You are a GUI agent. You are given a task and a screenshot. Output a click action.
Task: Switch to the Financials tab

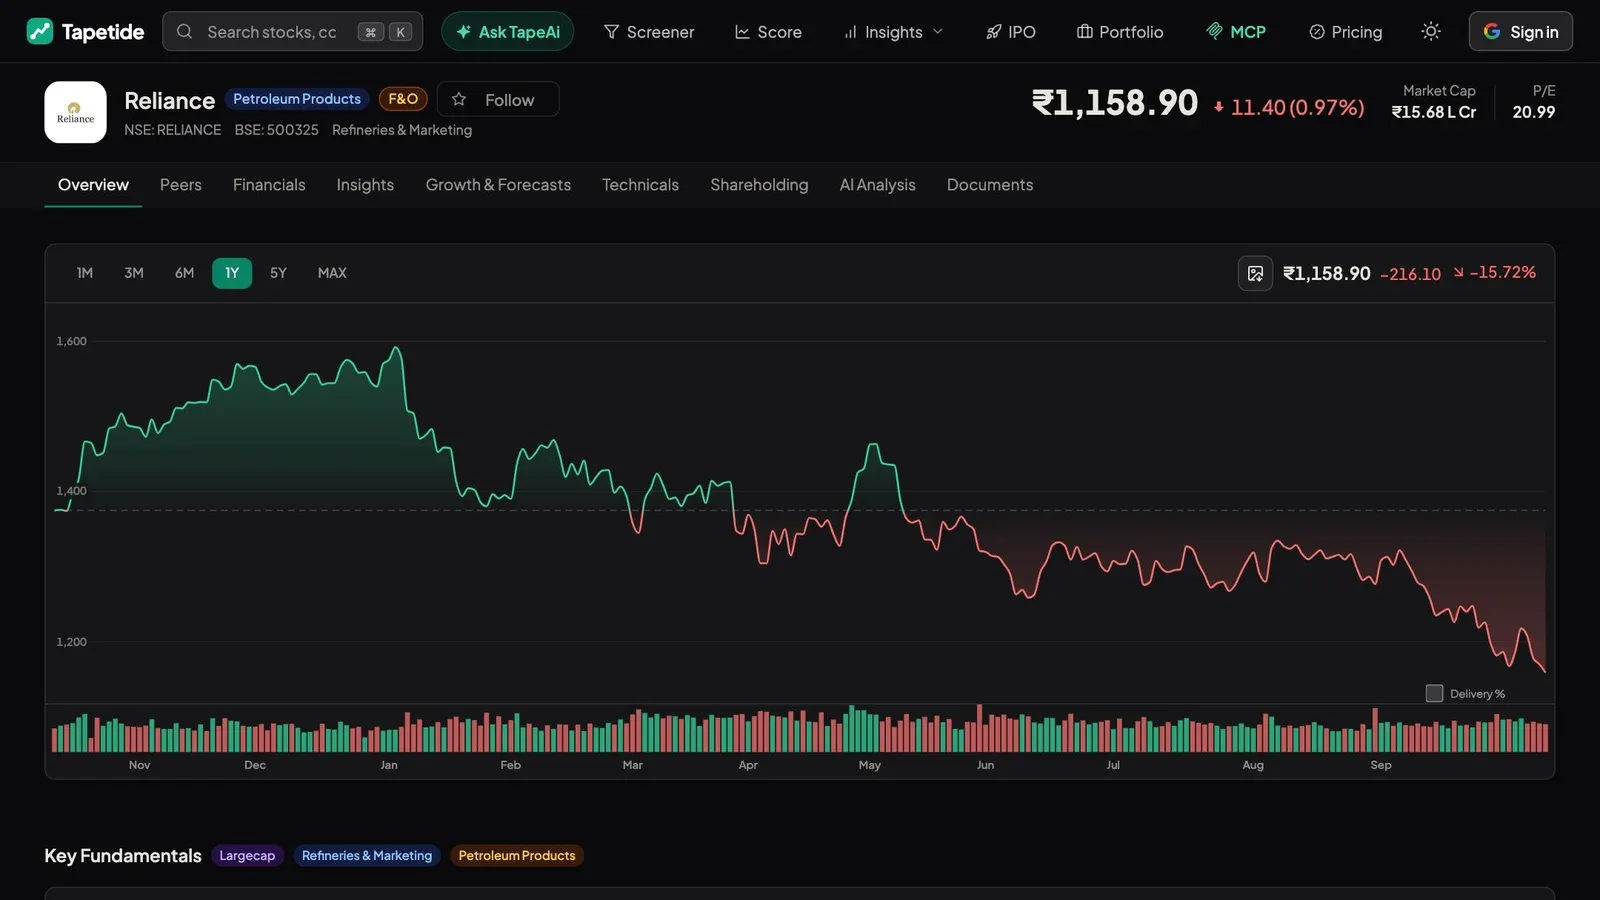point(269,185)
